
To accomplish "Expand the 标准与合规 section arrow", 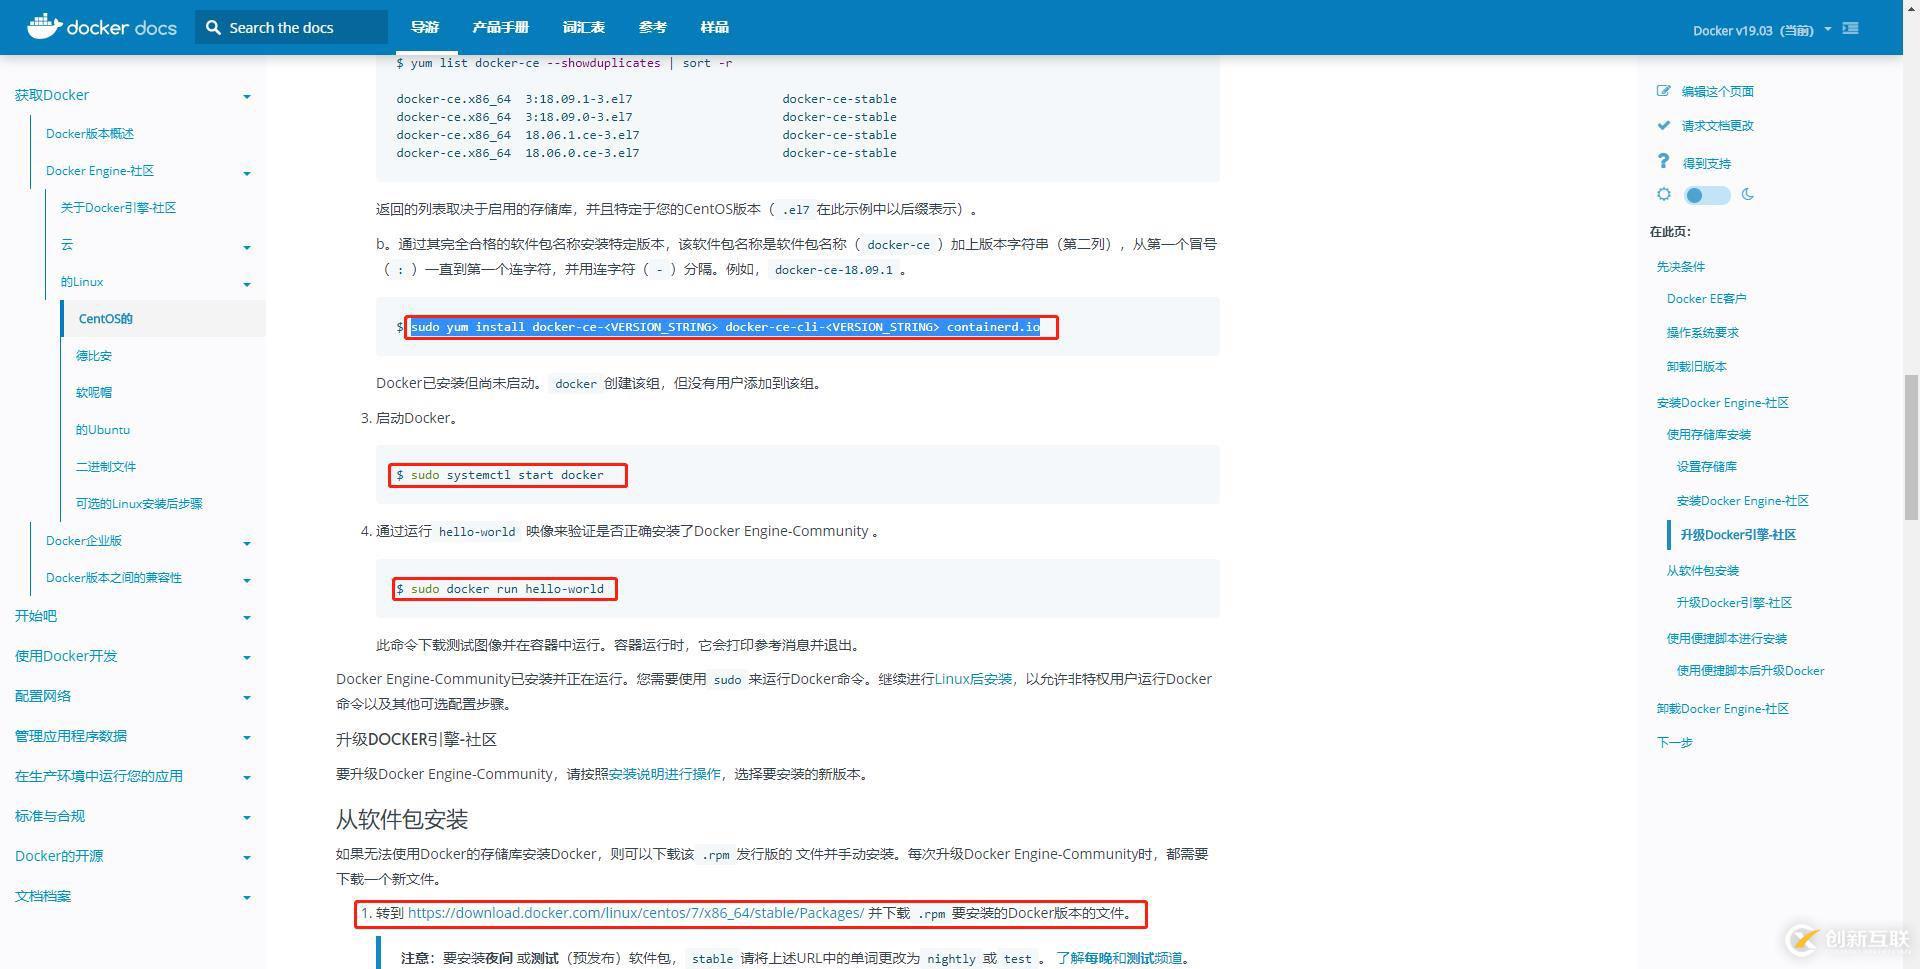I will (247, 818).
